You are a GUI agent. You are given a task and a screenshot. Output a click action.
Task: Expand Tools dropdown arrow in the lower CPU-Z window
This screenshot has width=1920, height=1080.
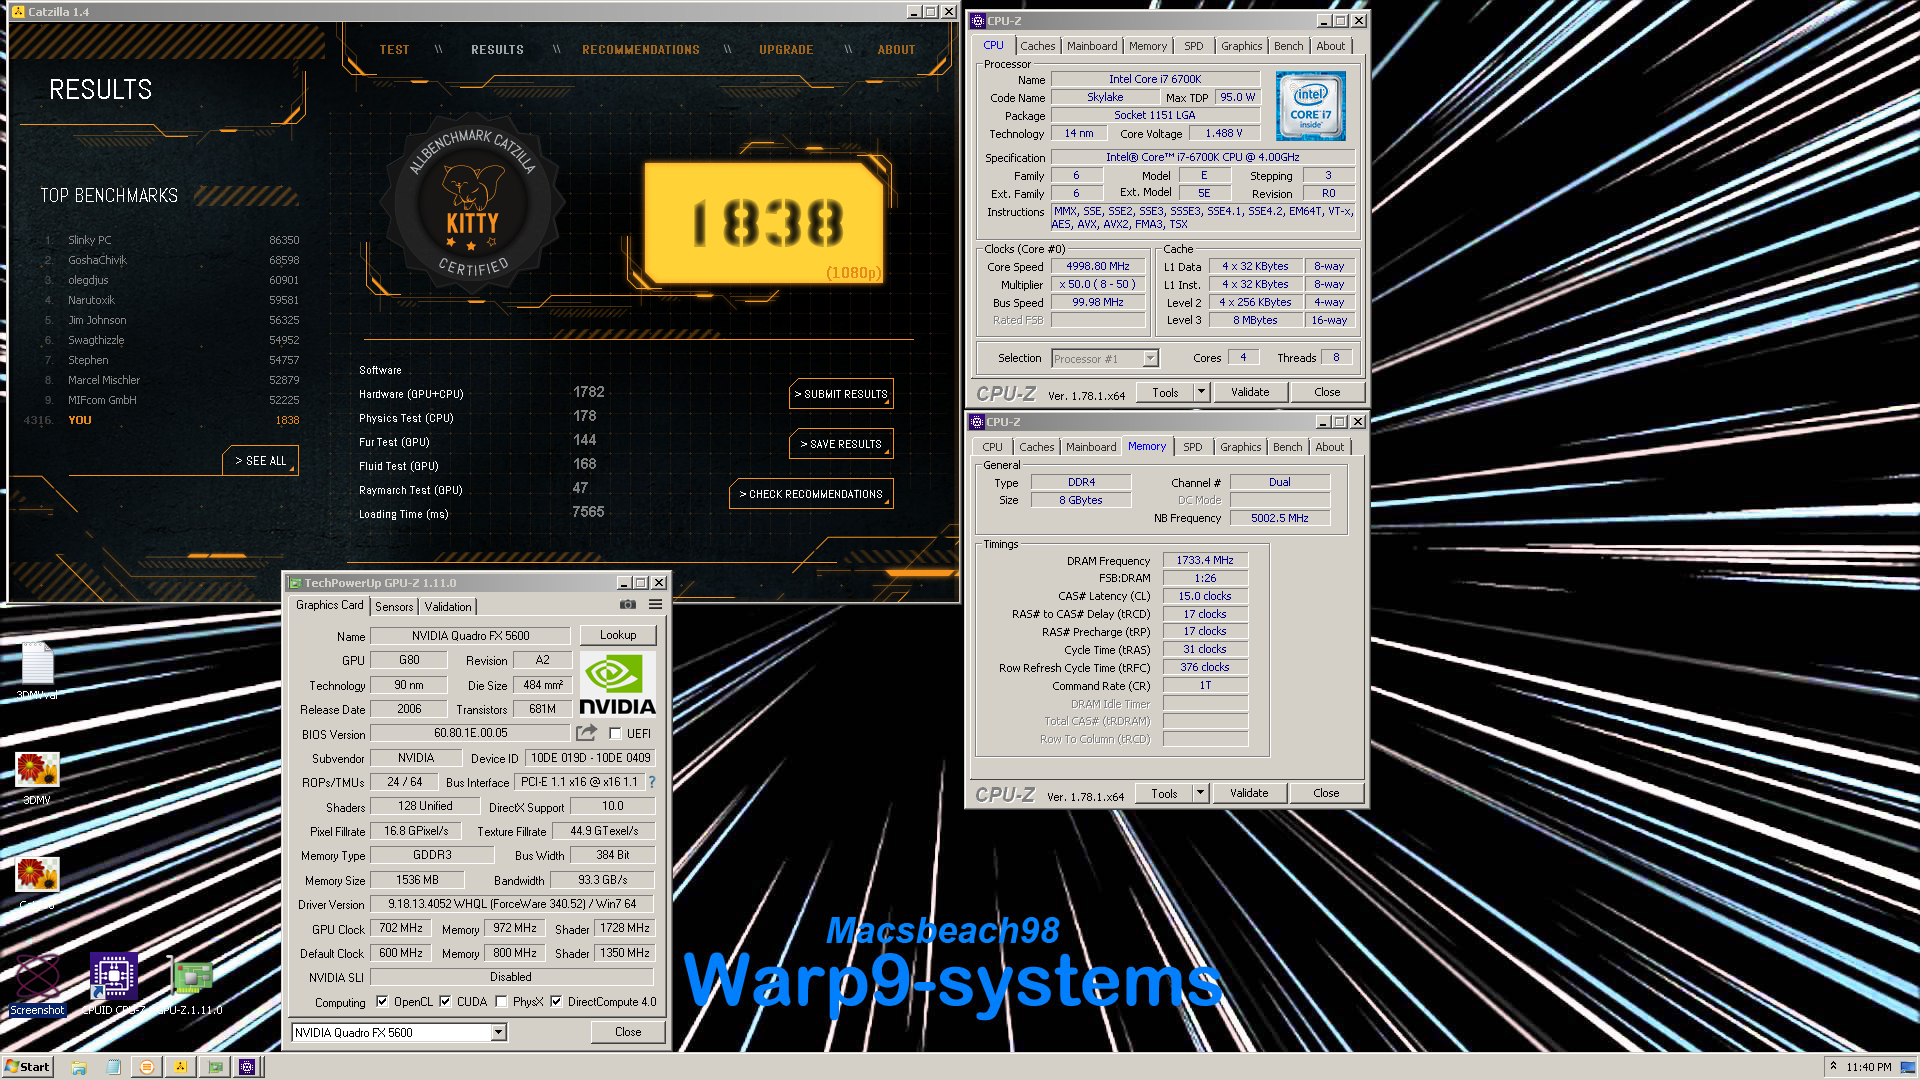click(1200, 793)
